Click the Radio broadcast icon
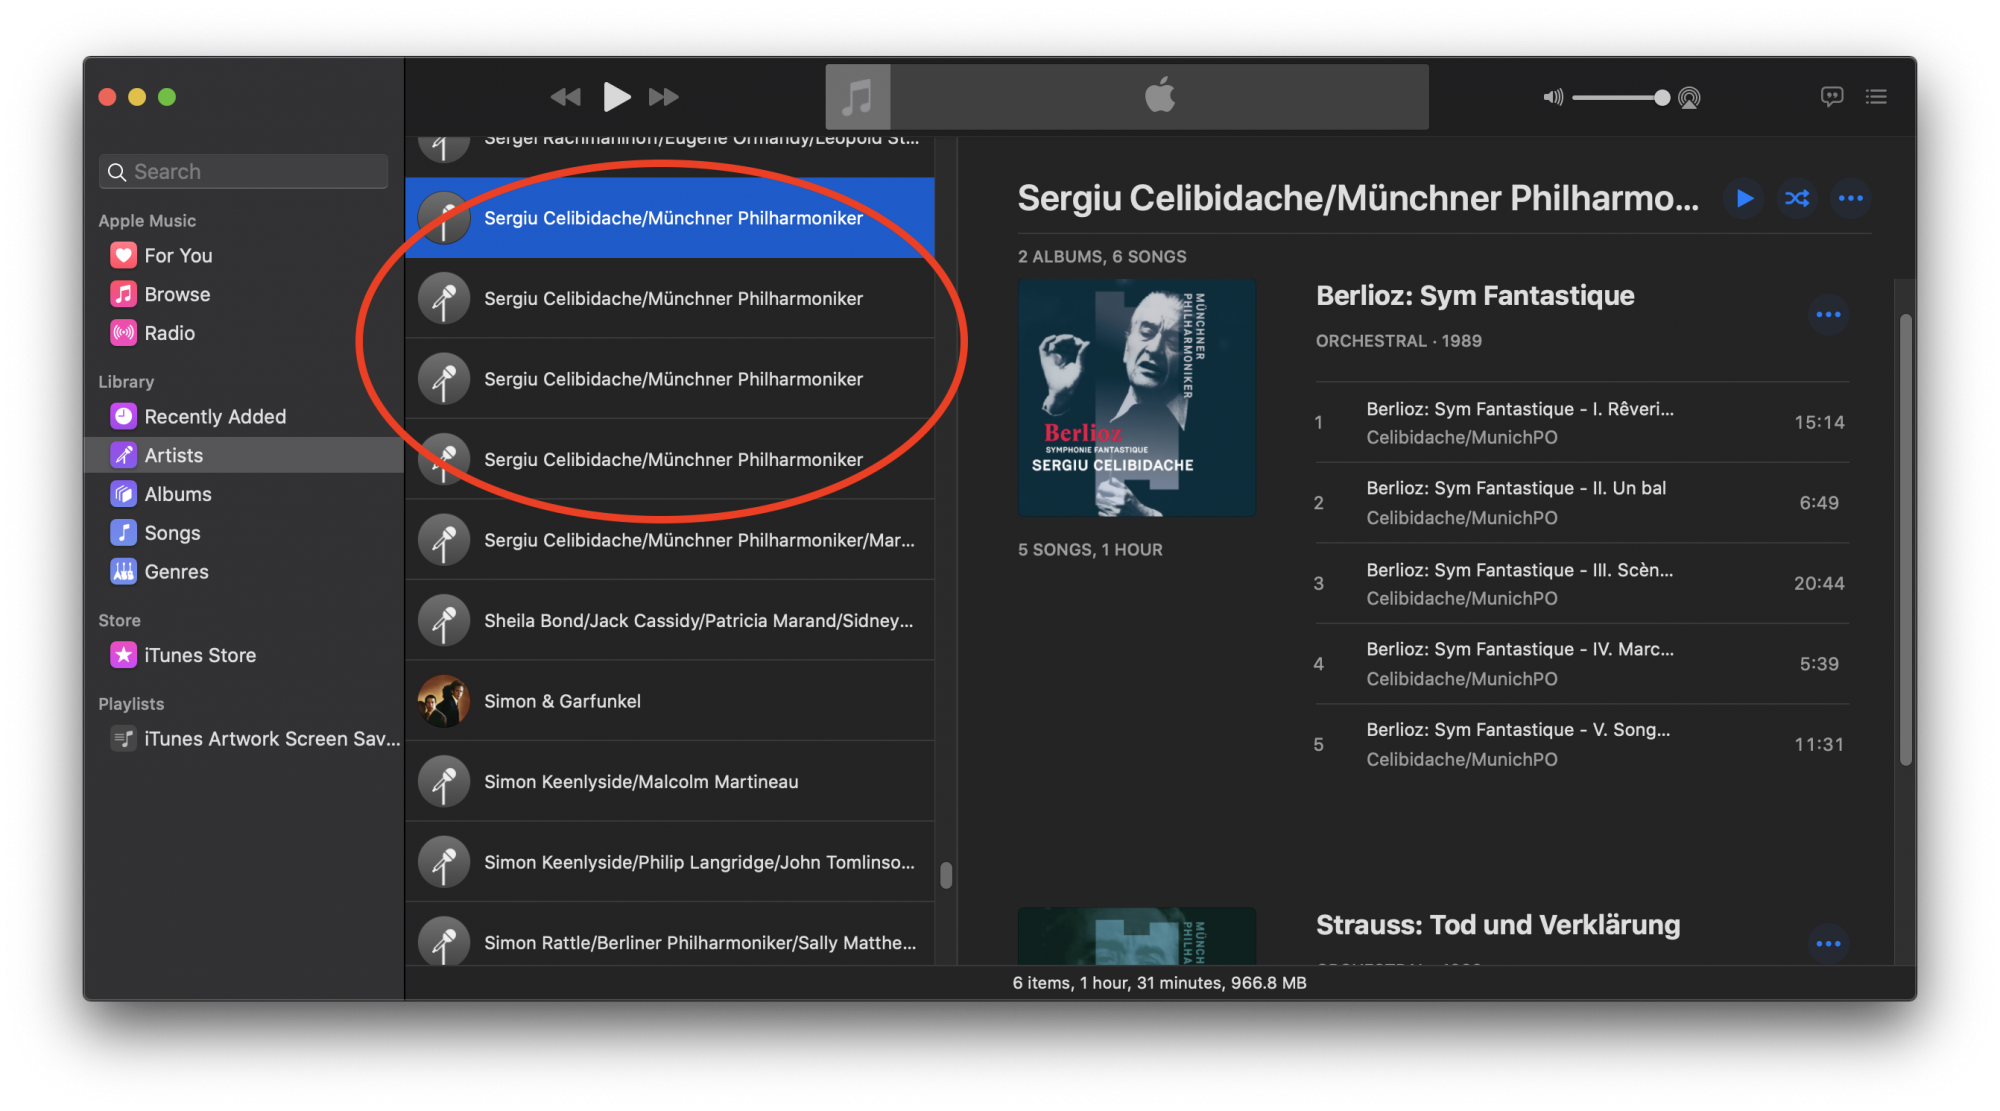 tap(123, 333)
